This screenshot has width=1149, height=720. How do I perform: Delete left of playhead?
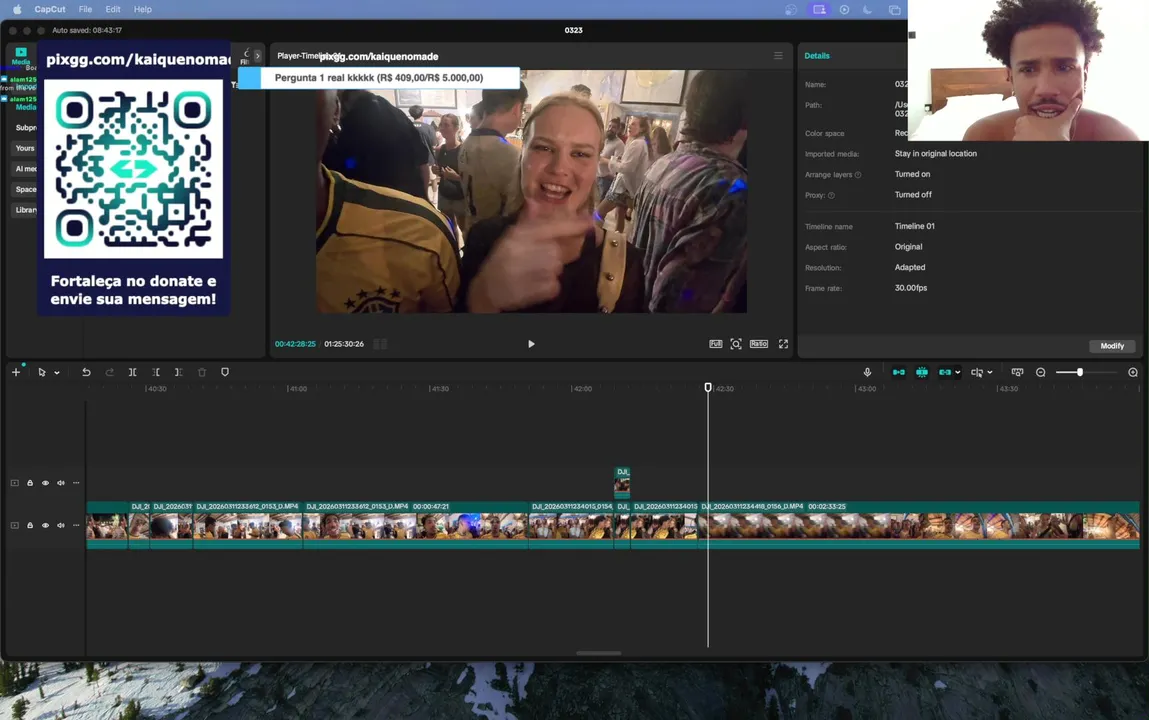pos(156,372)
